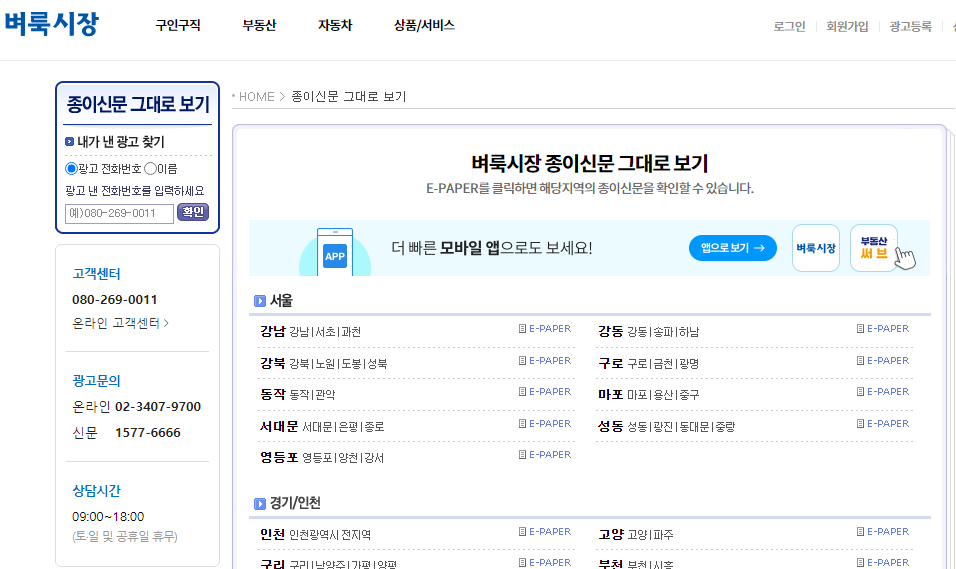Click the 로그인 link
956x569 pixels.
[789, 27]
